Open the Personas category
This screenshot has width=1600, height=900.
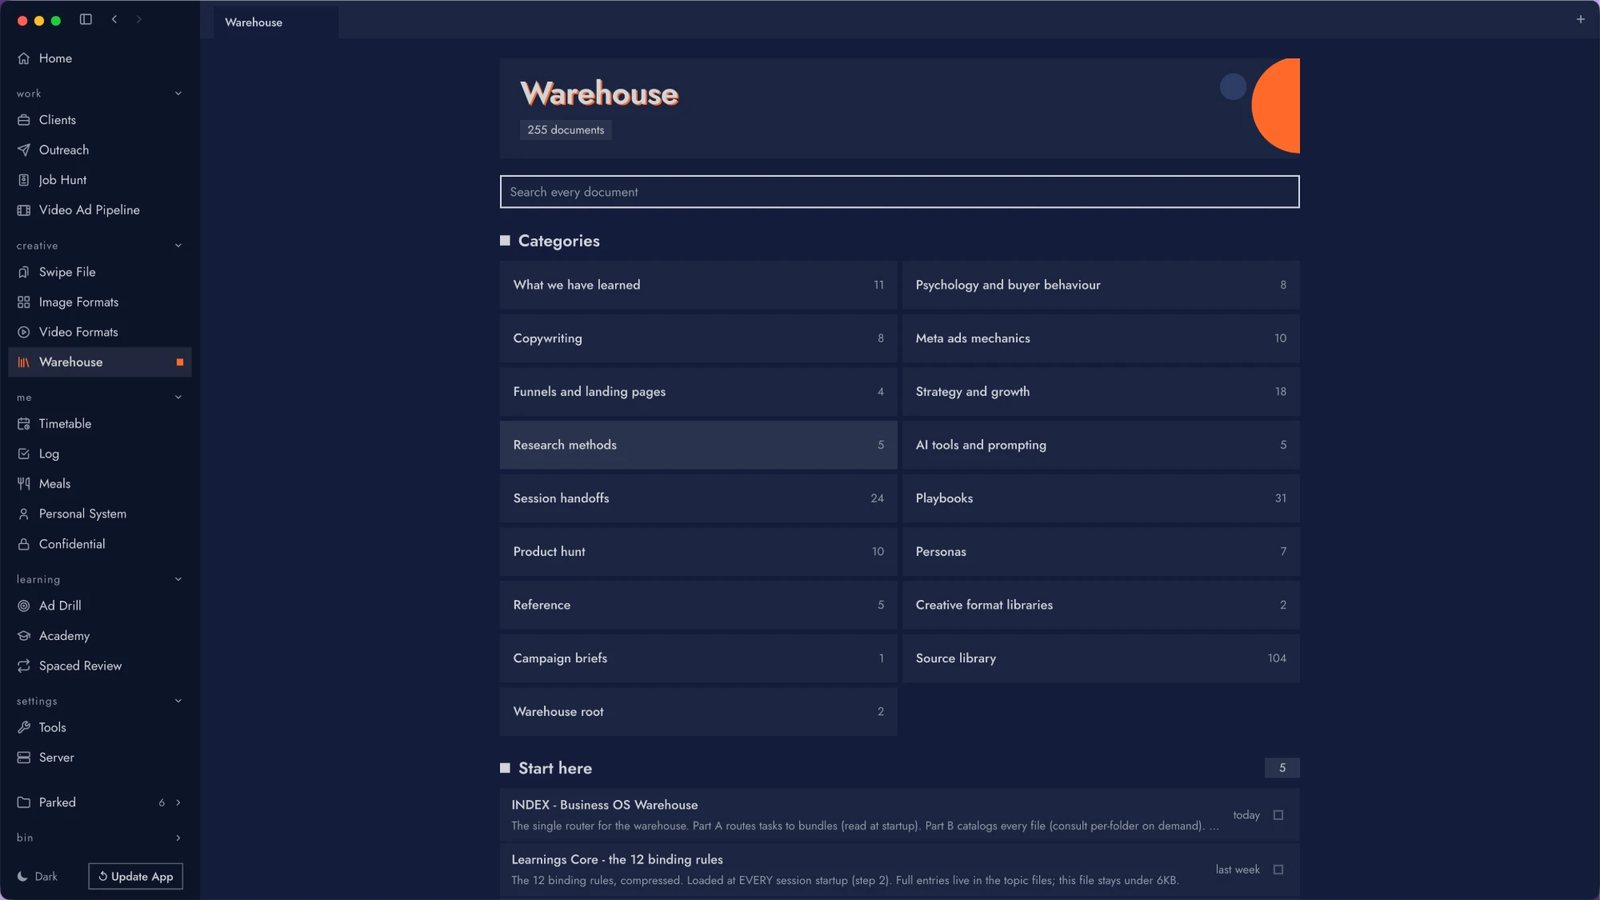coord(1101,552)
